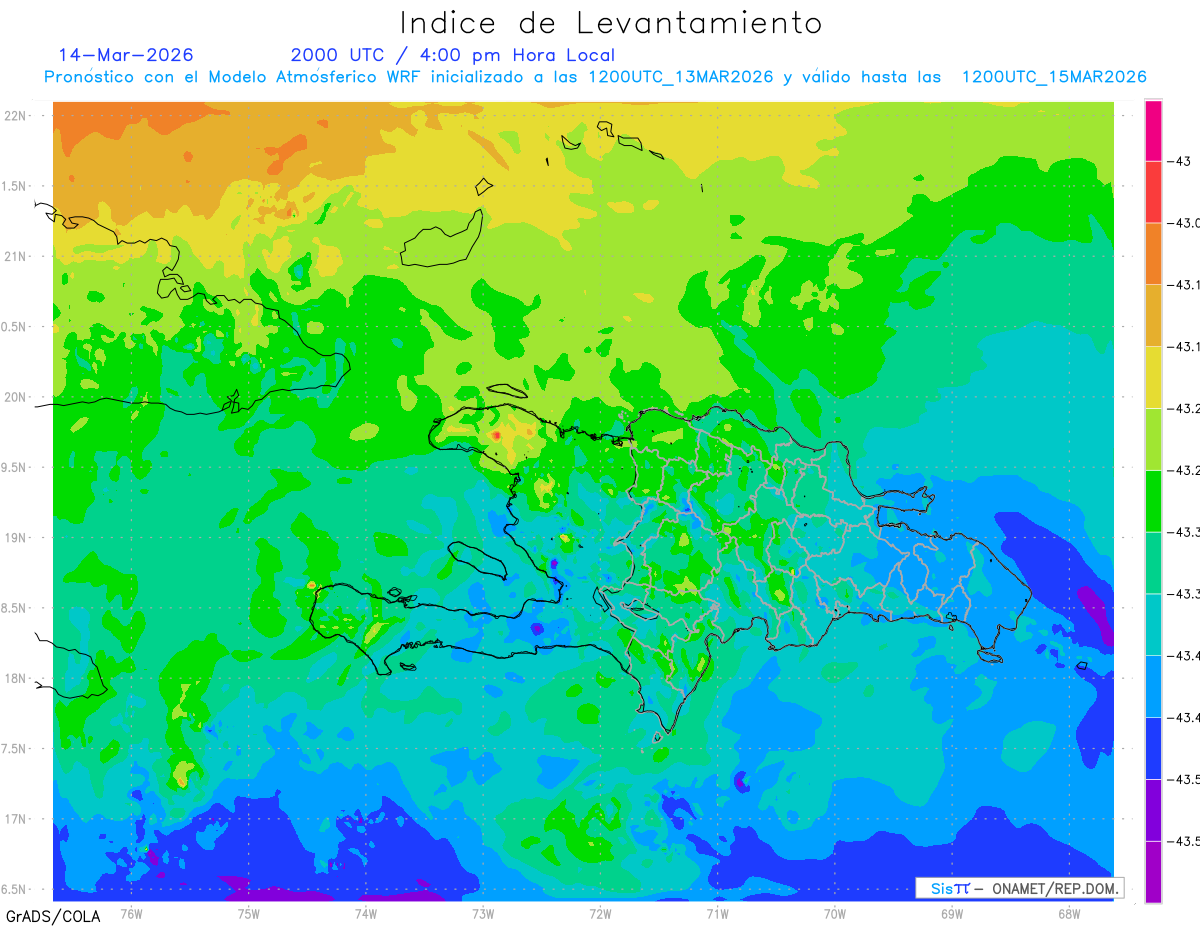The height and width of the screenshot is (927, 1200).
Task: Click the ONAMET/REP.DOM. attribution box
Action: click(1020, 888)
